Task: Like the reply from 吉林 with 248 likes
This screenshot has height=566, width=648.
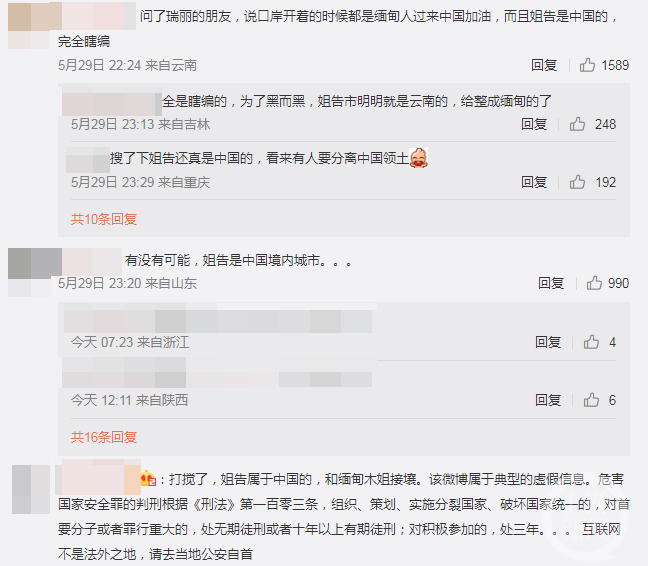Action: click(x=577, y=124)
